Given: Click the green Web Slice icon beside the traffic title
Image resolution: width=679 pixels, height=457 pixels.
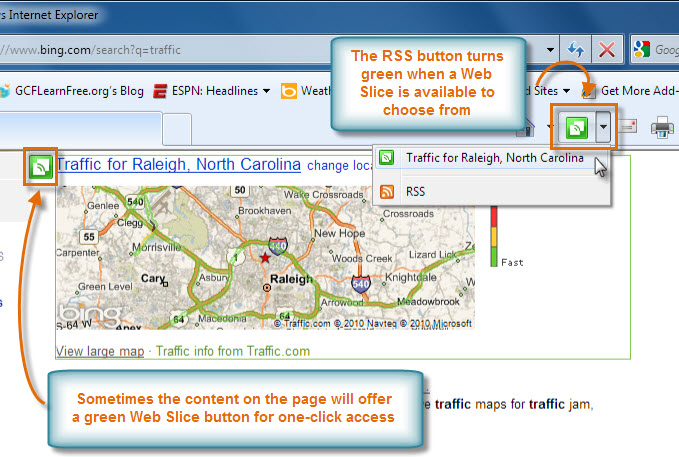Looking at the screenshot, I should (42, 167).
